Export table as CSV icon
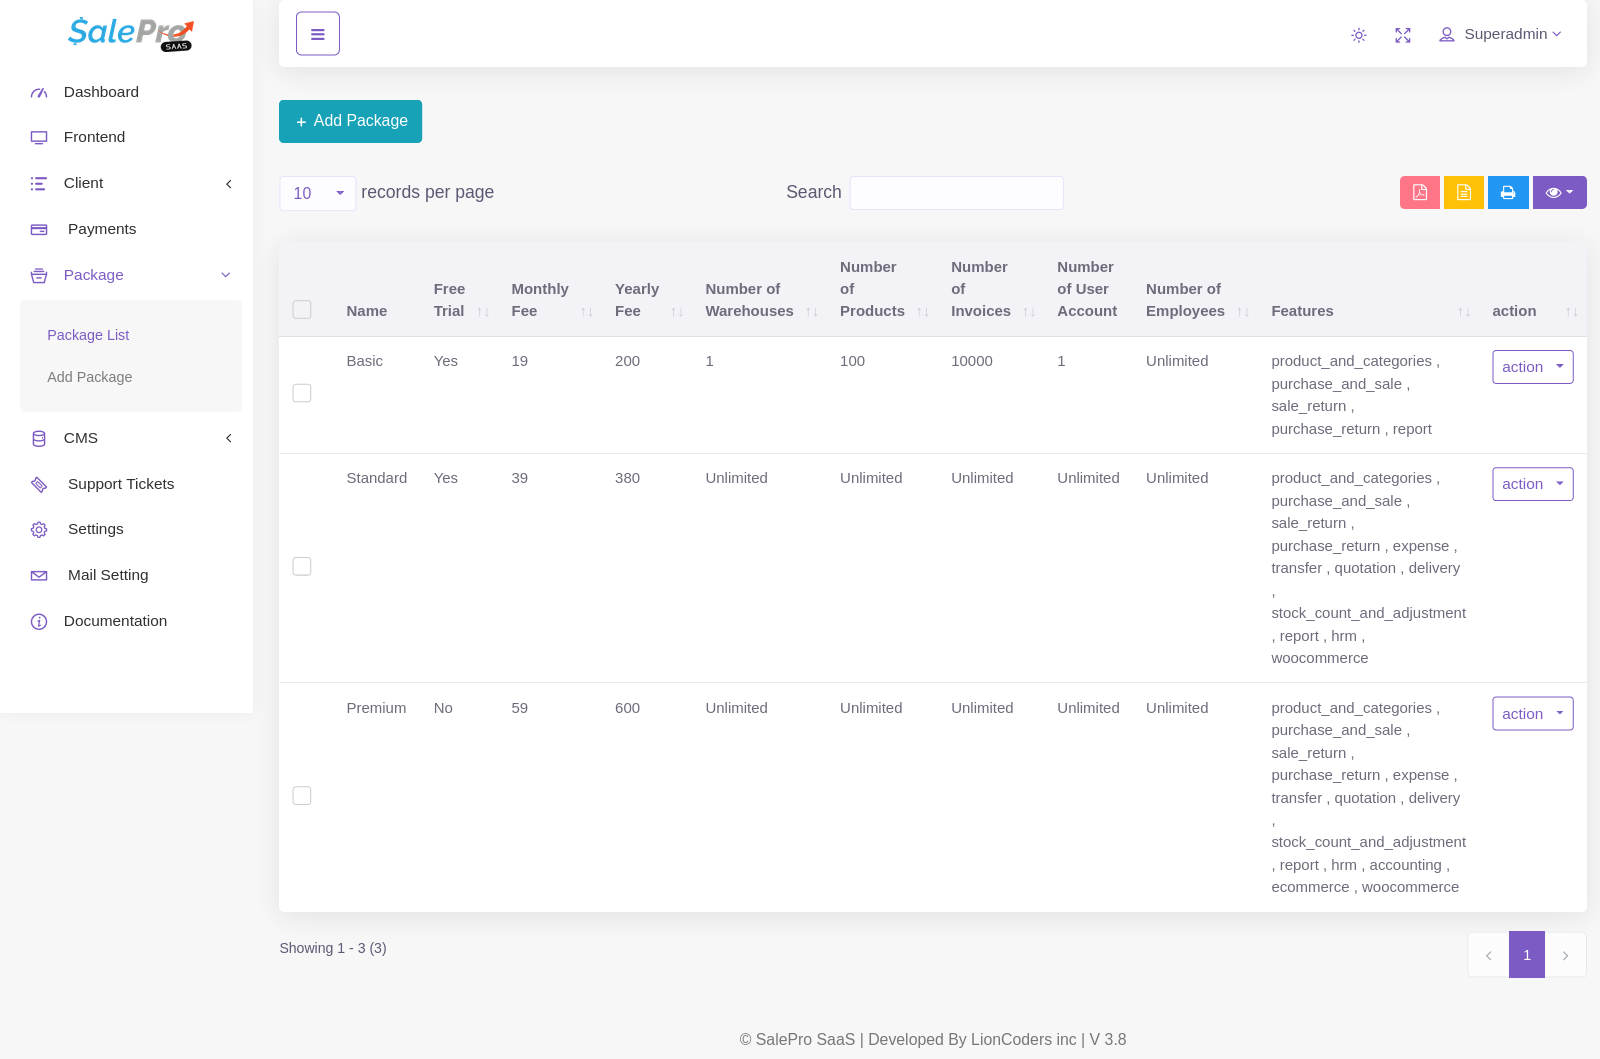 1463,192
